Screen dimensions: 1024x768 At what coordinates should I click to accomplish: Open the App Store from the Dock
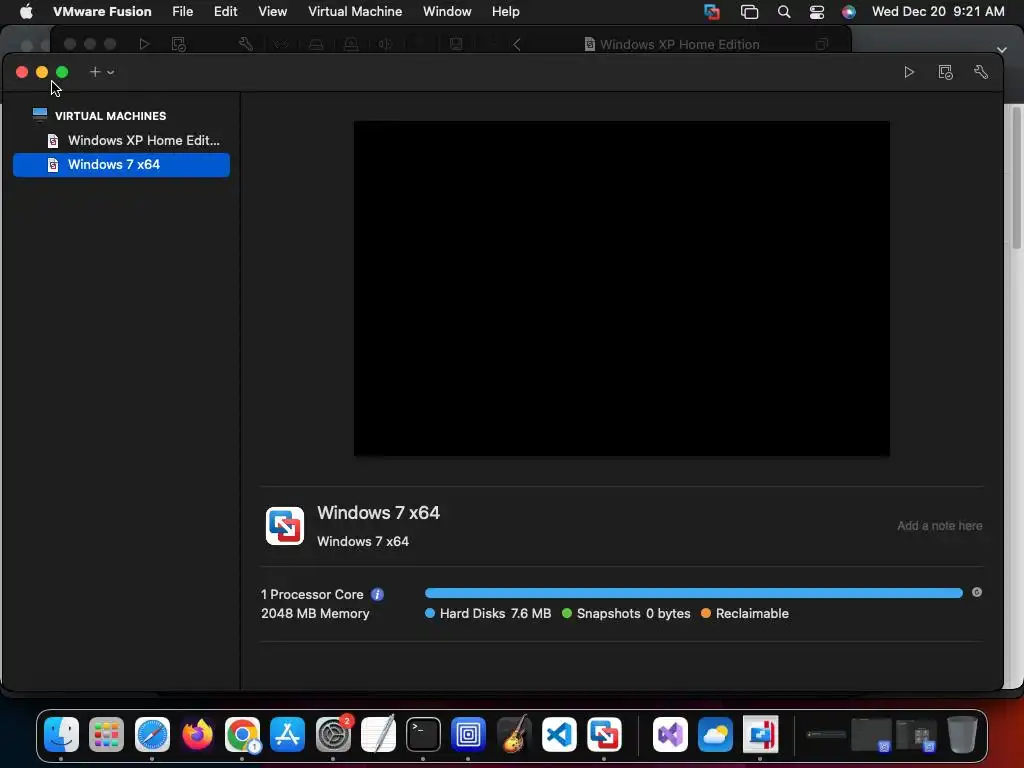click(287, 734)
